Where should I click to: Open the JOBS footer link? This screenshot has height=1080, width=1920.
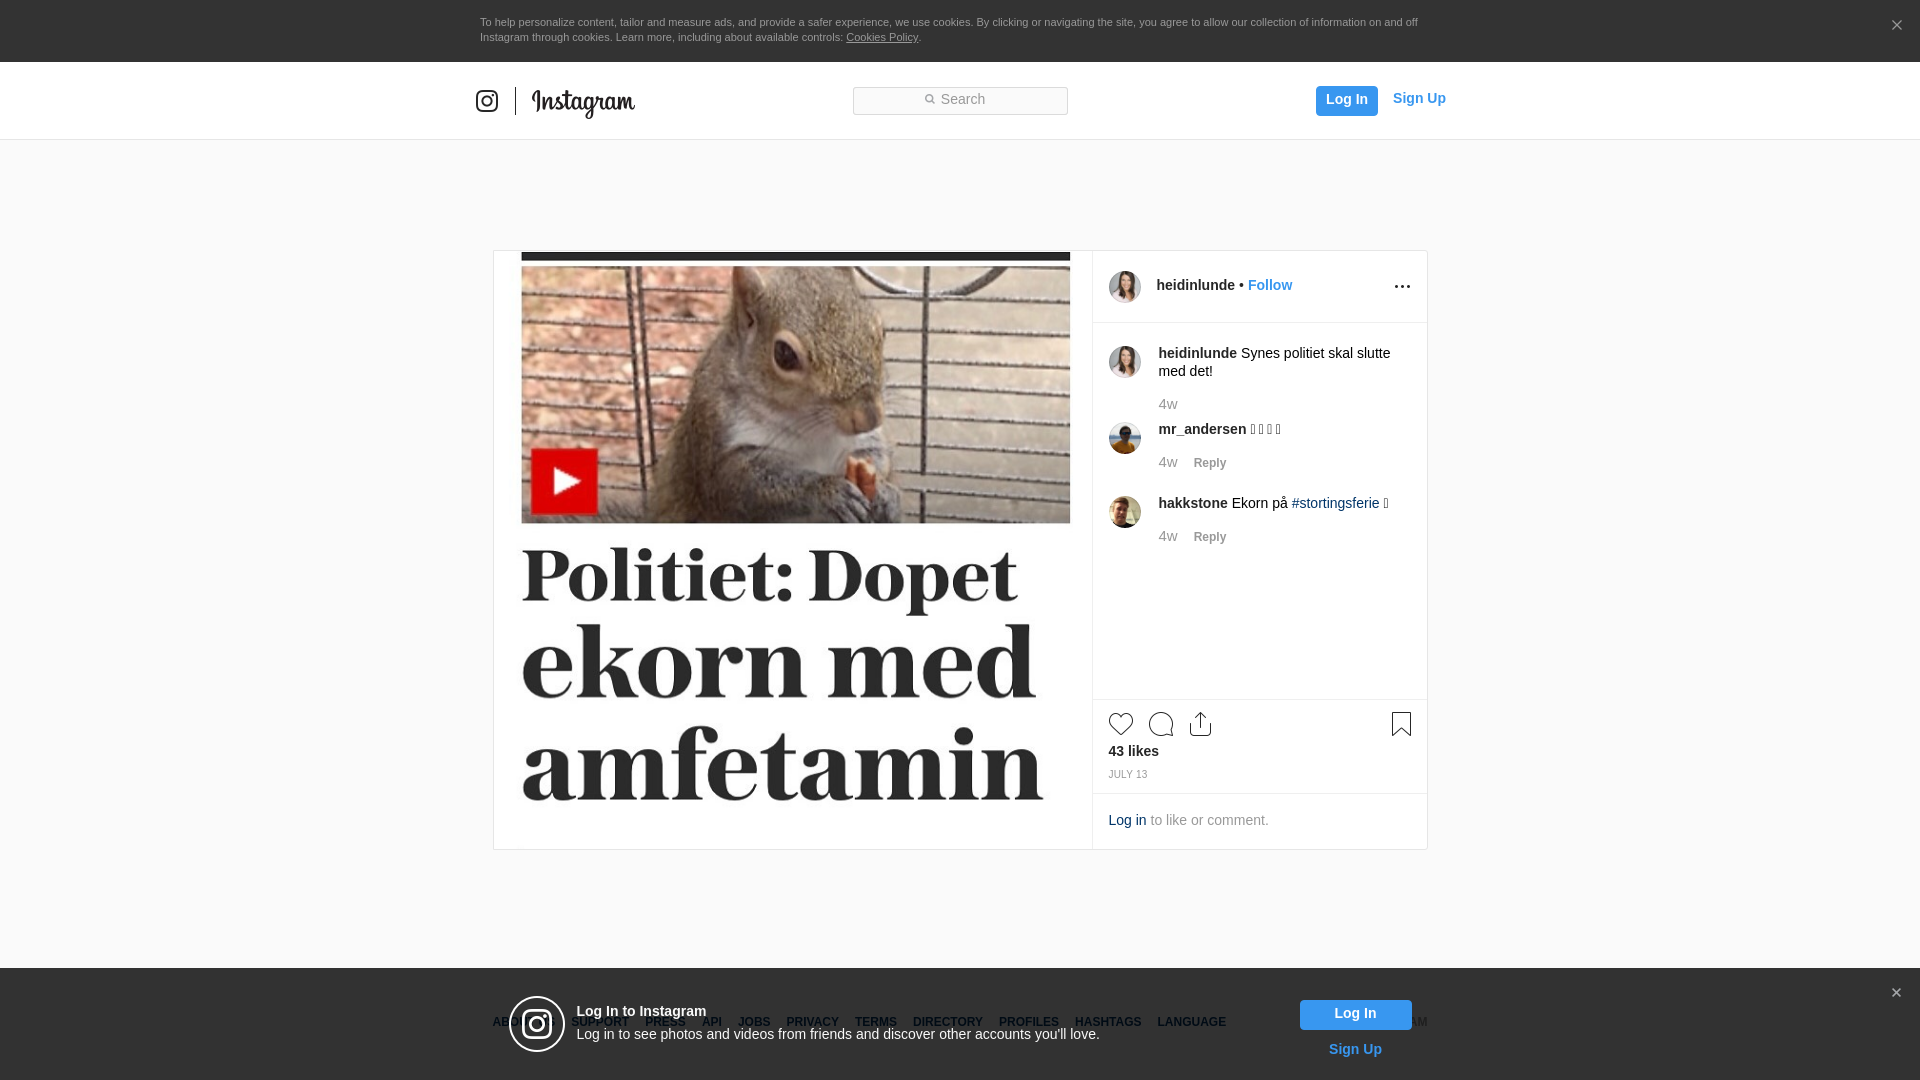[754, 1022]
